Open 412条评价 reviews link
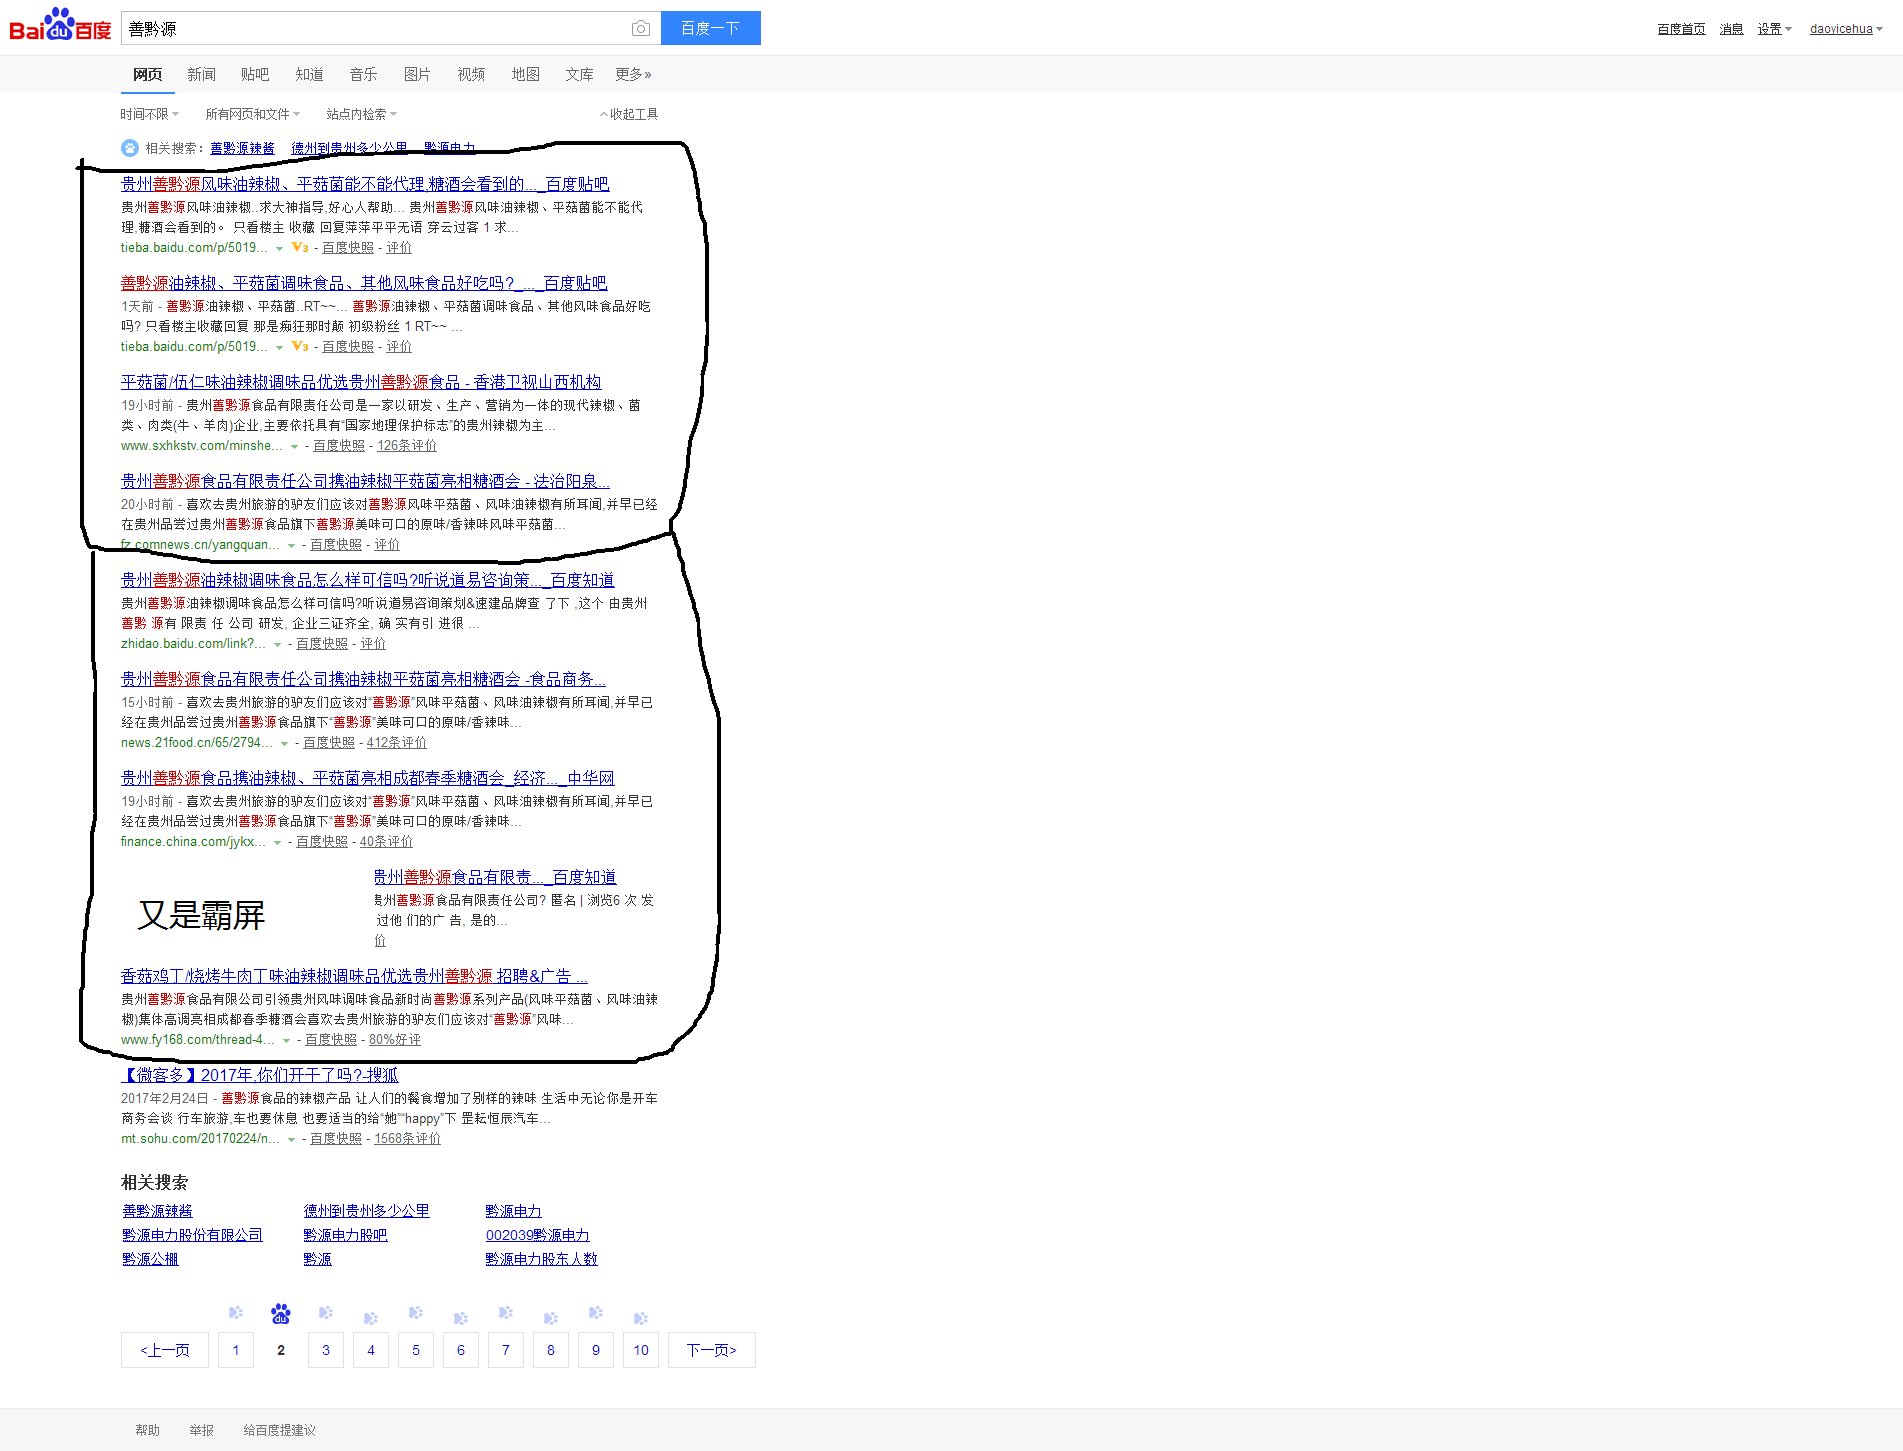The image size is (1903, 1451). [397, 743]
